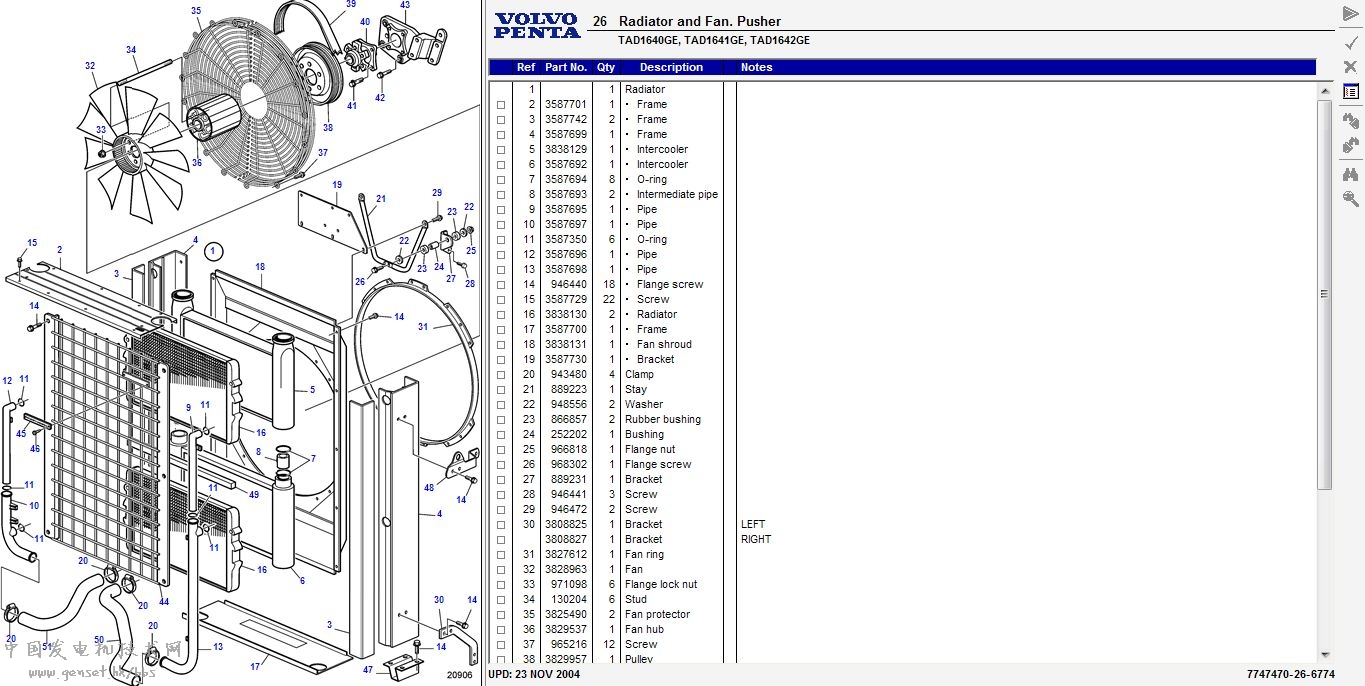Click the magnifying glass zoom icon

coord(1350,199)
